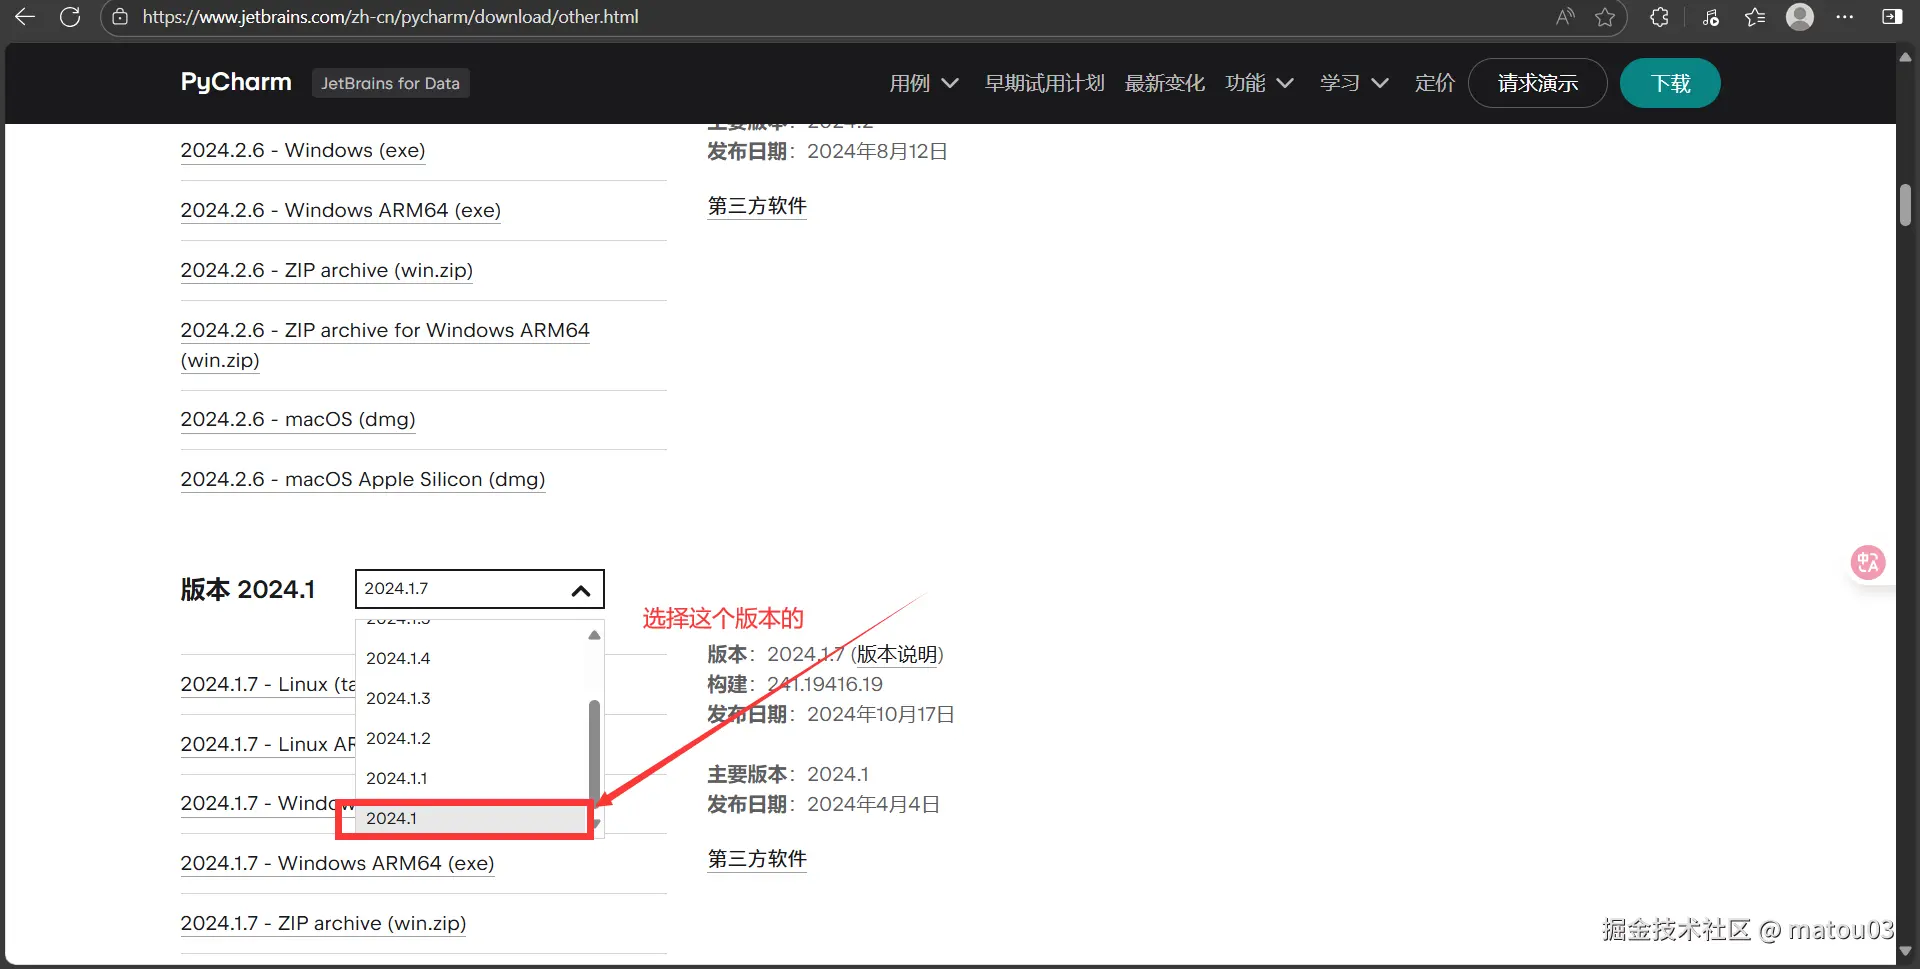1920x969 pixels.
Task: Go back with browser back arrow
Action: pyautogui.click(x=25, y=17)
